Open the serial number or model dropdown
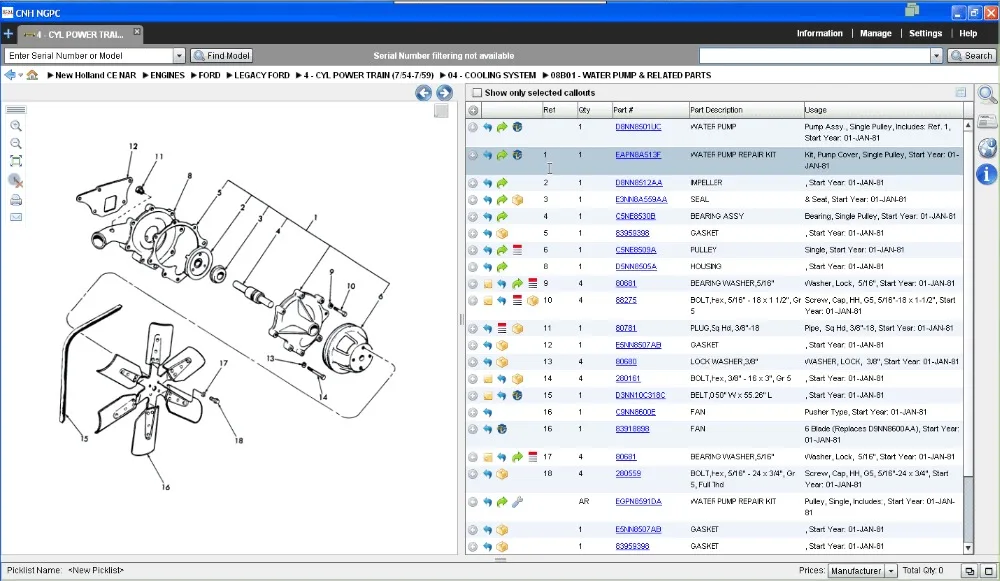 [x=180, y=56]
